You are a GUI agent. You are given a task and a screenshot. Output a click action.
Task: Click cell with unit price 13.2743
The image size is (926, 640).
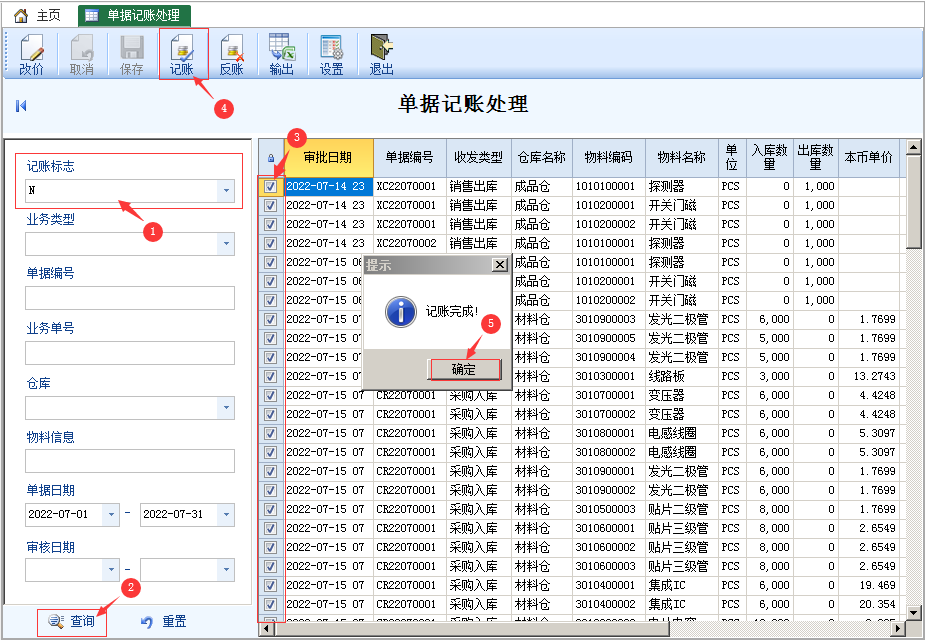[869, 376]
